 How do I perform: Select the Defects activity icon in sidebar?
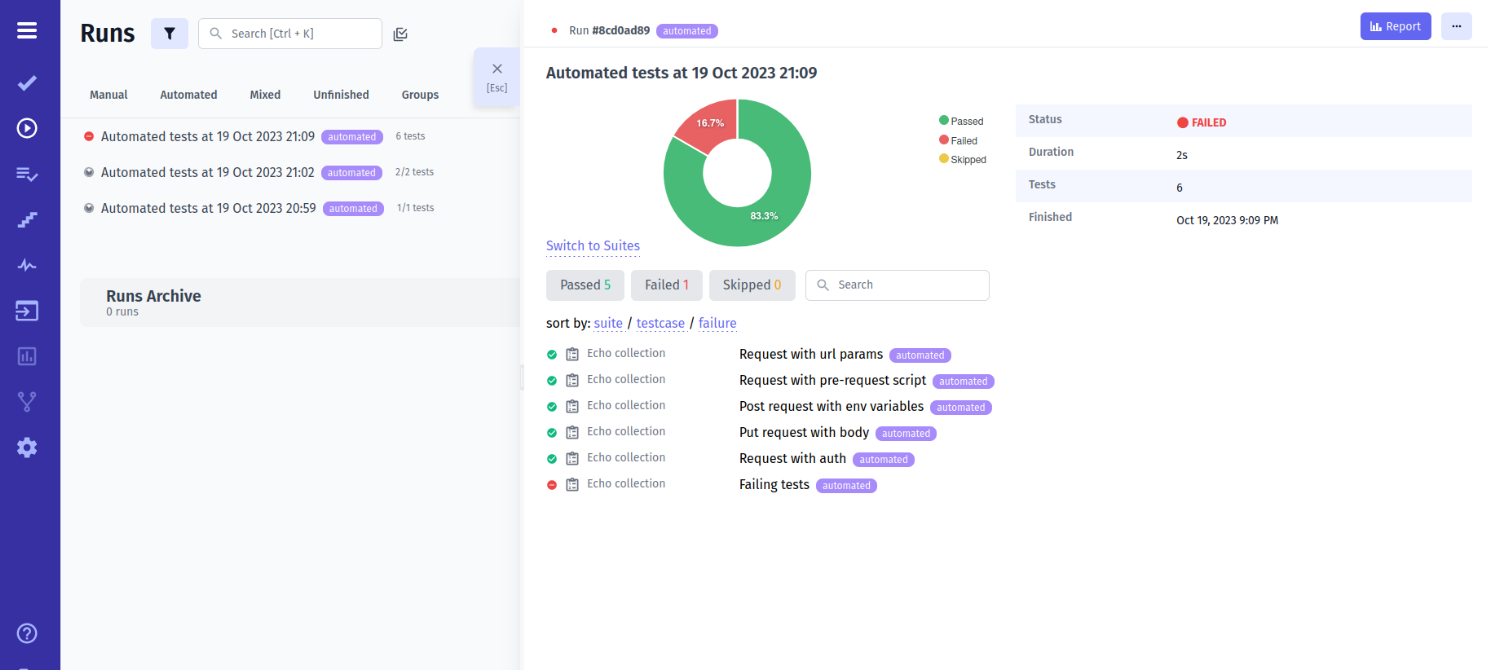pyautogui.click(x=27, y=265)
